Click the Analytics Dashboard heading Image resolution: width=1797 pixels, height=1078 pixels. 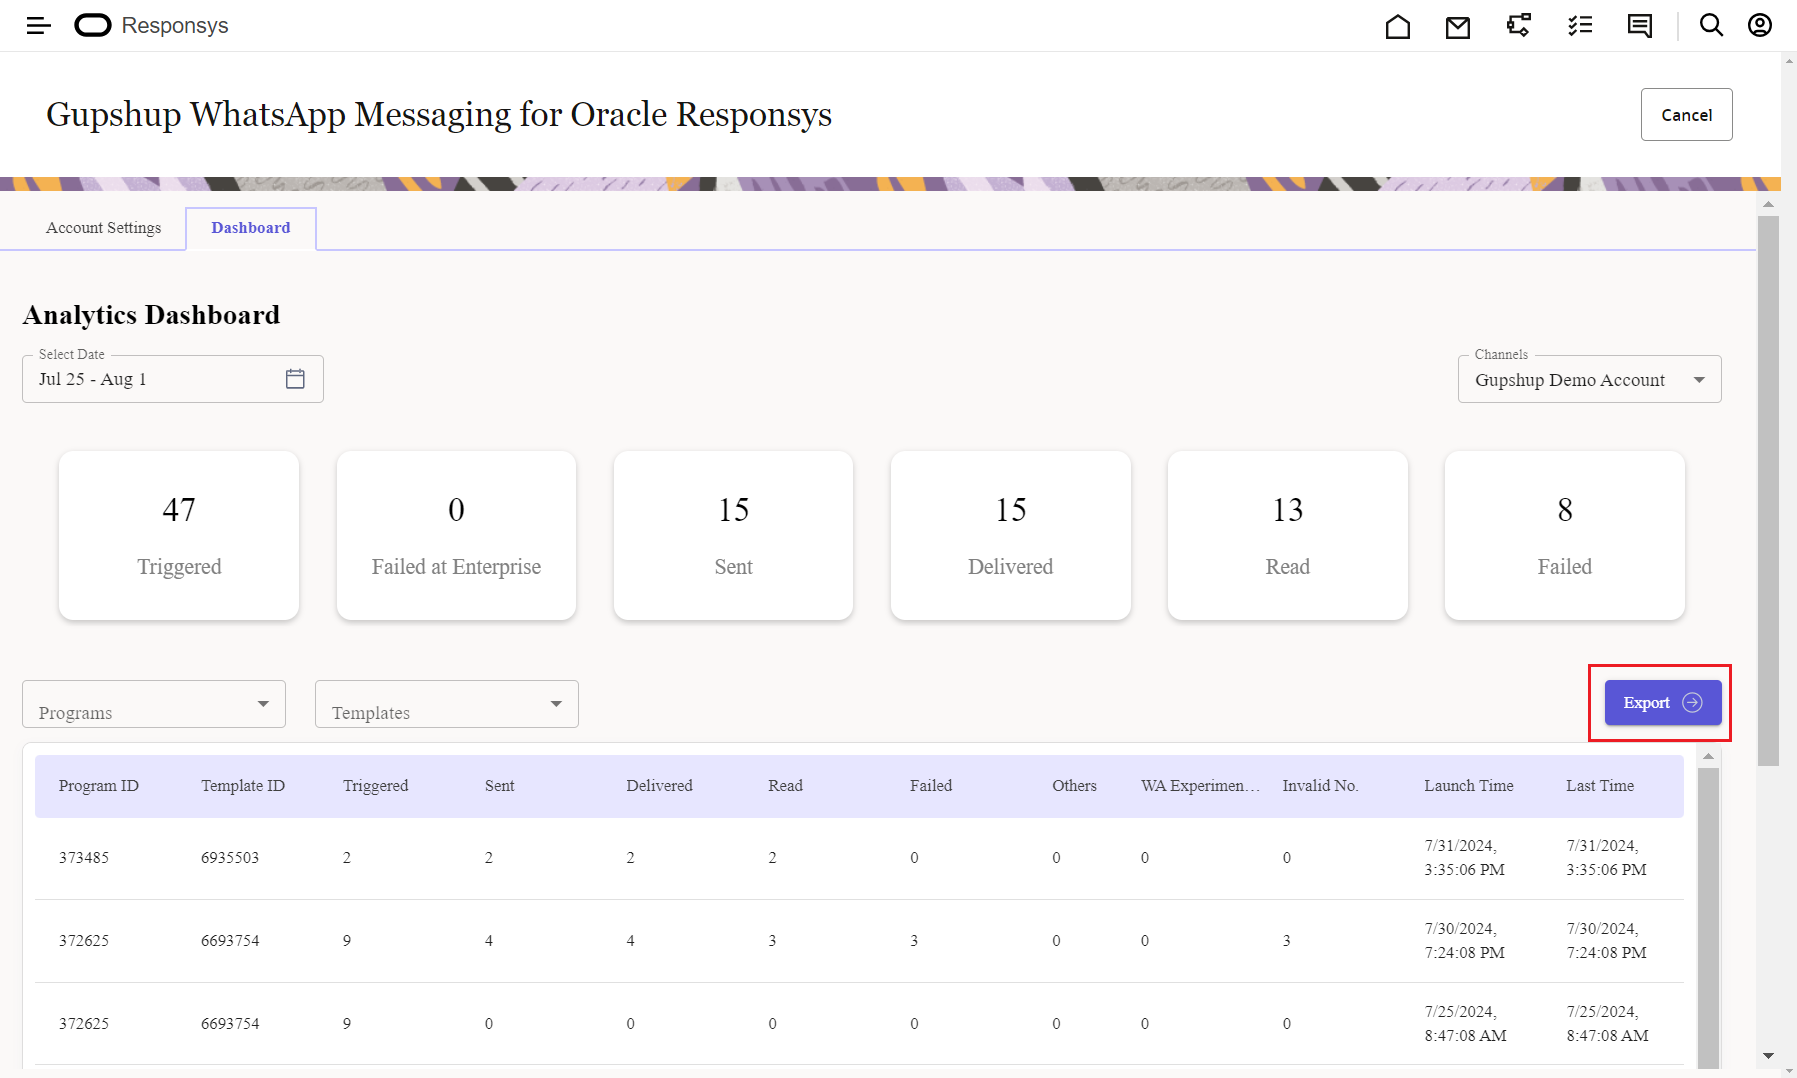point(151,315)
